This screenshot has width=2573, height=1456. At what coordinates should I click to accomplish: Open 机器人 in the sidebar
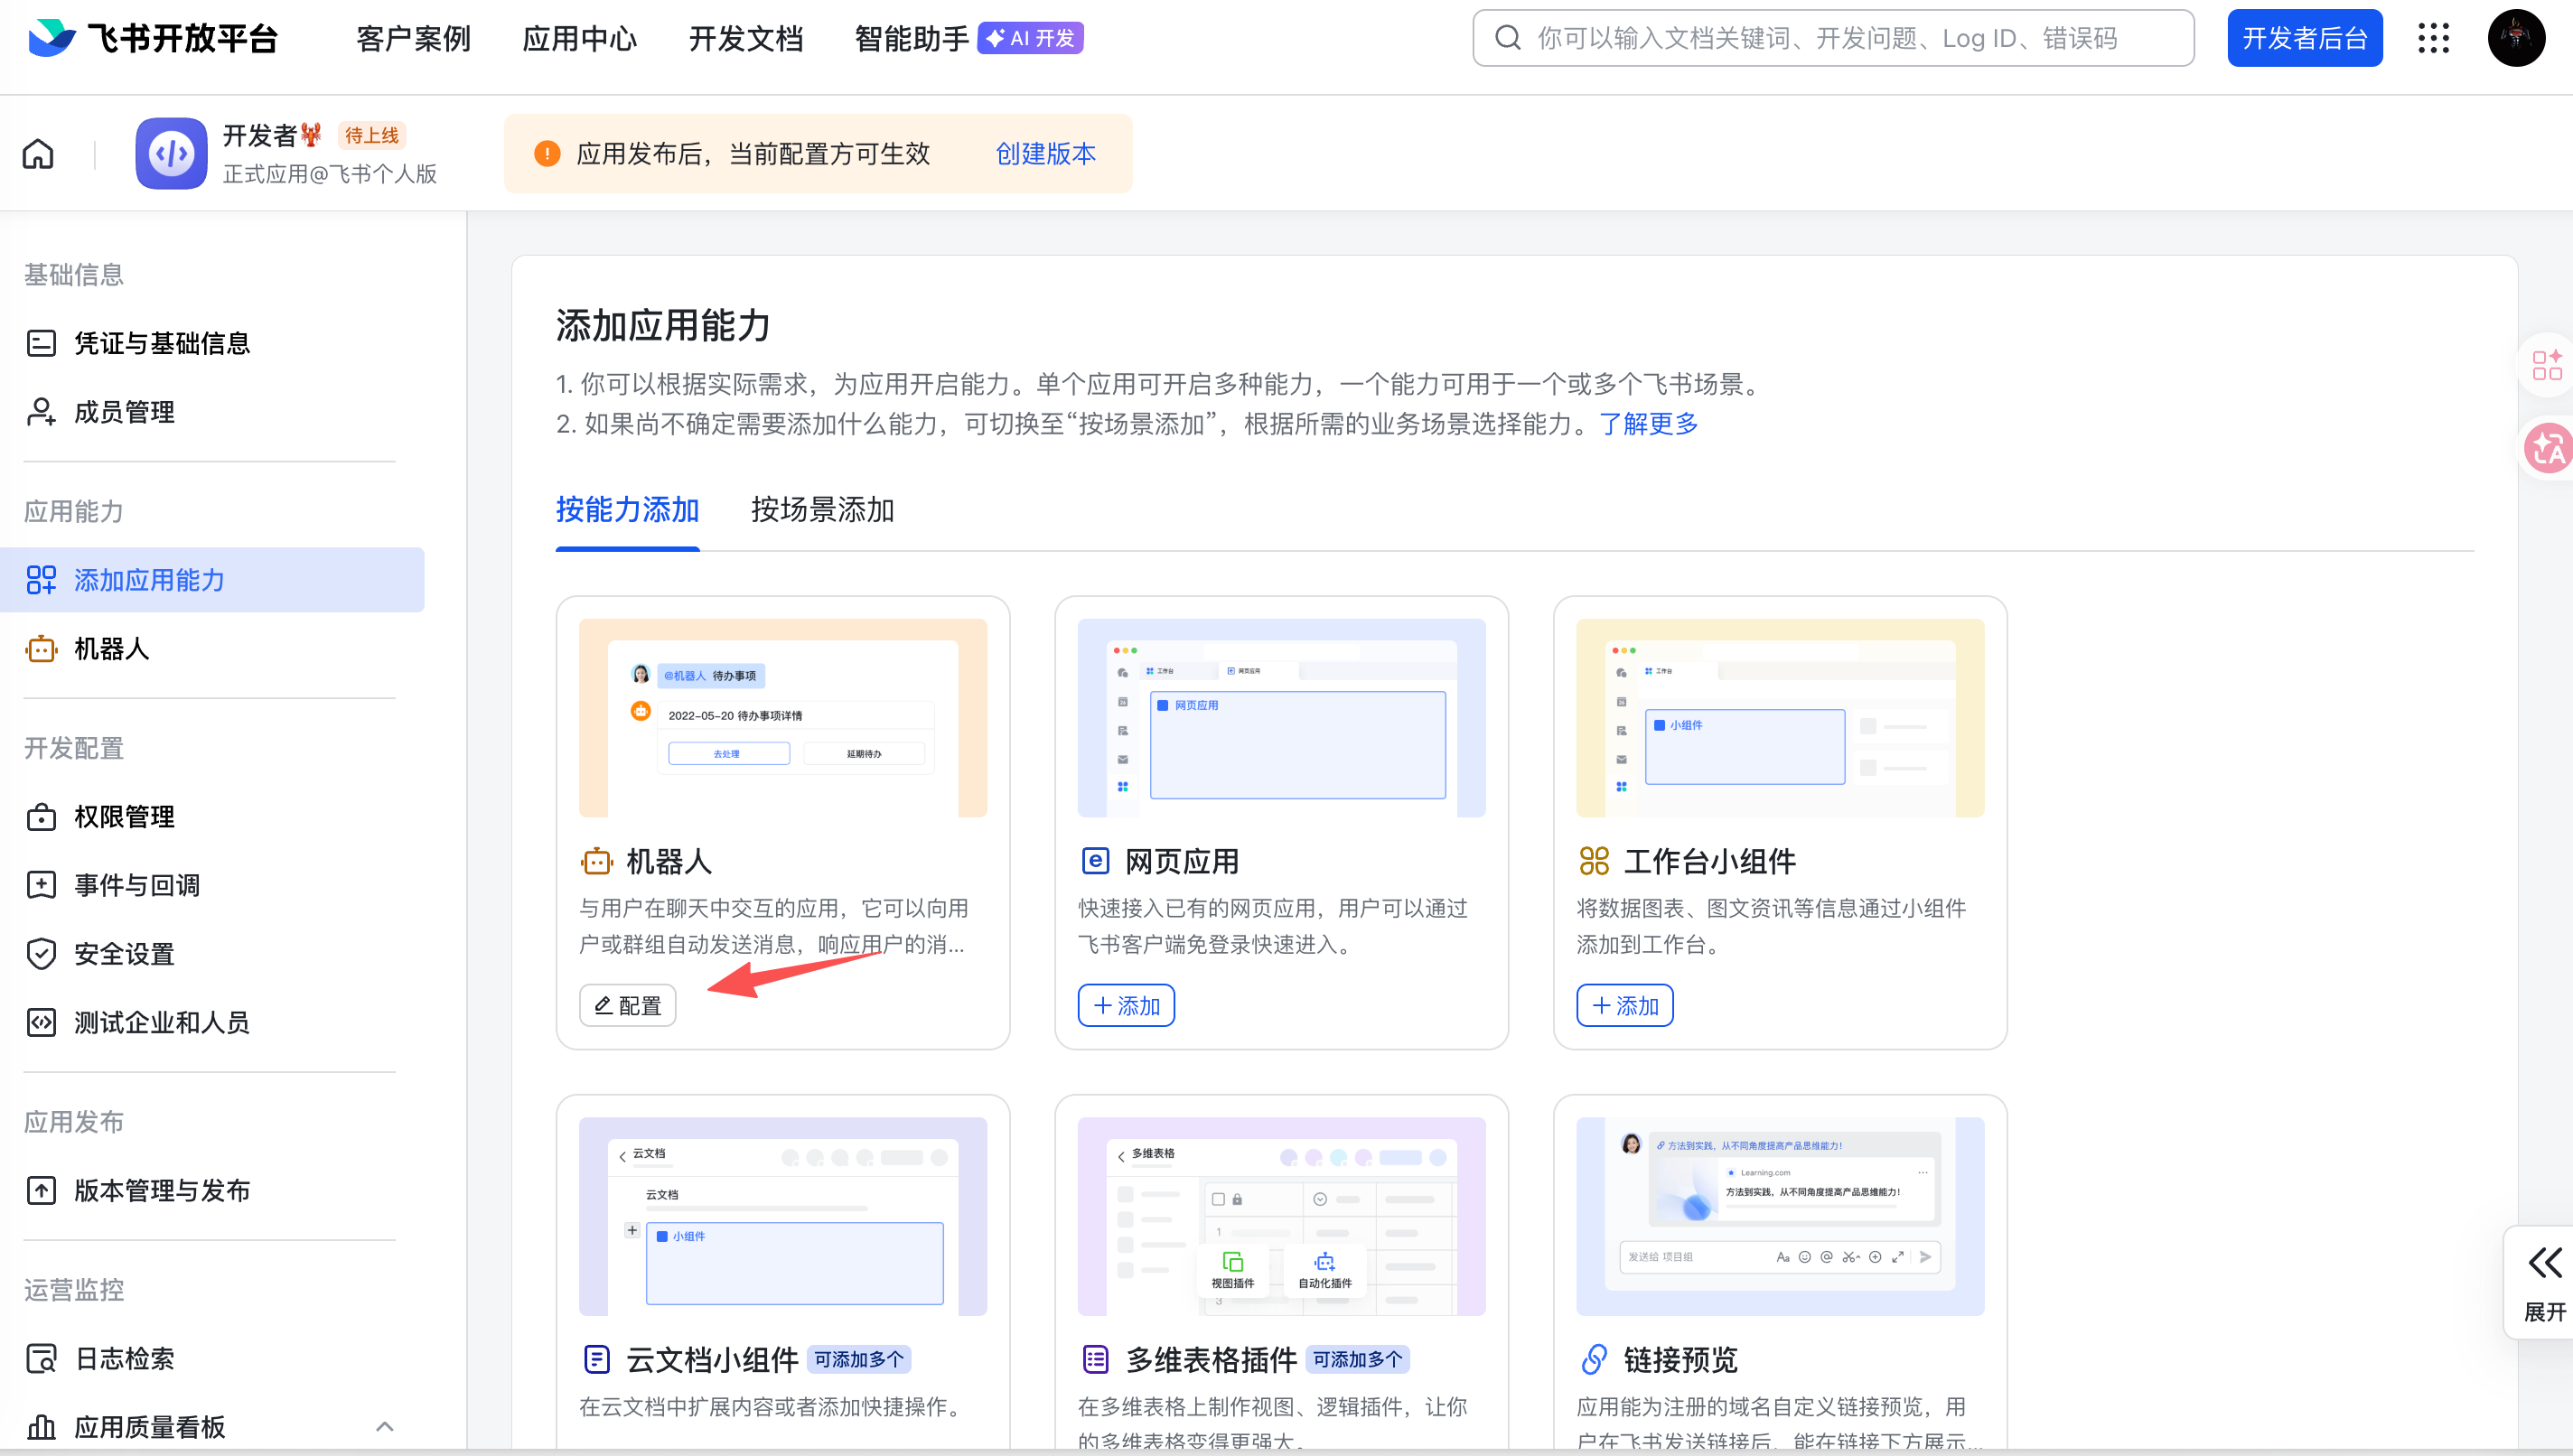pos(212,649)
